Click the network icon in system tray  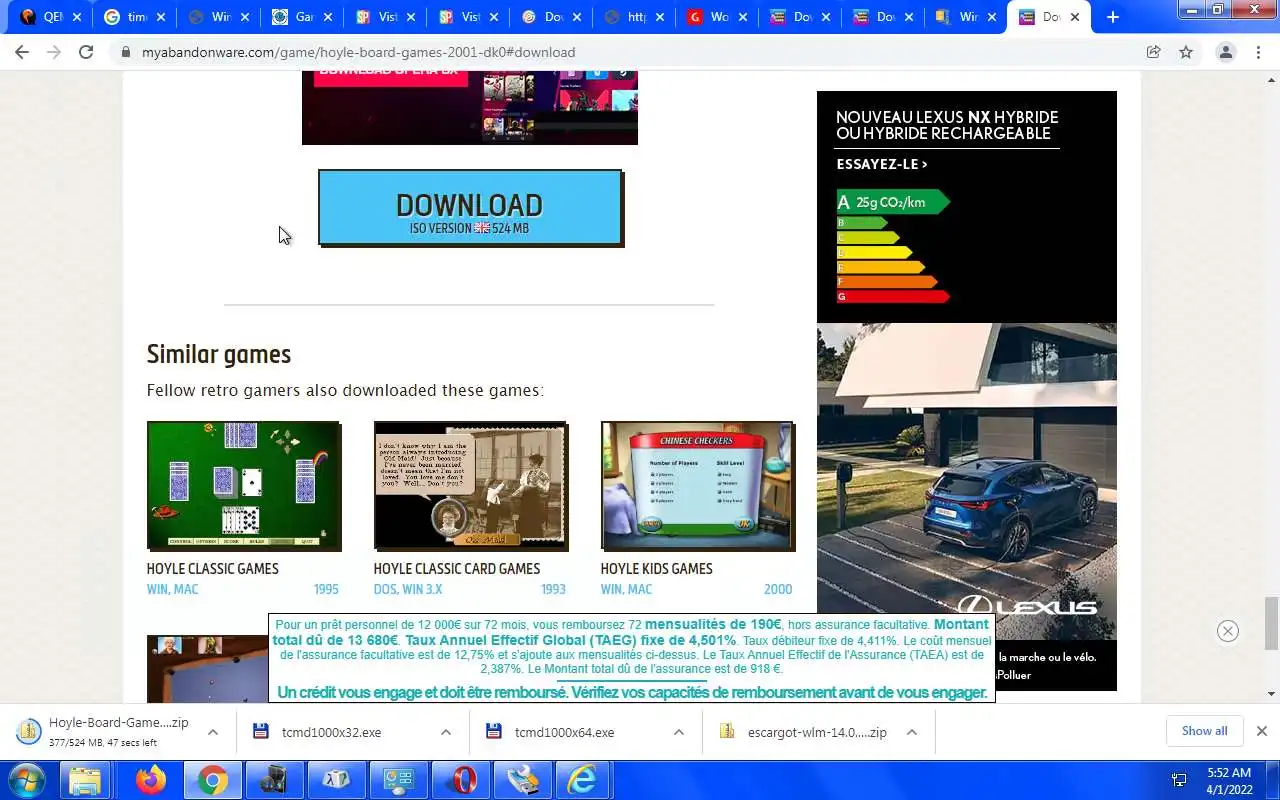pyautogui.click(x=1179, y=780)
